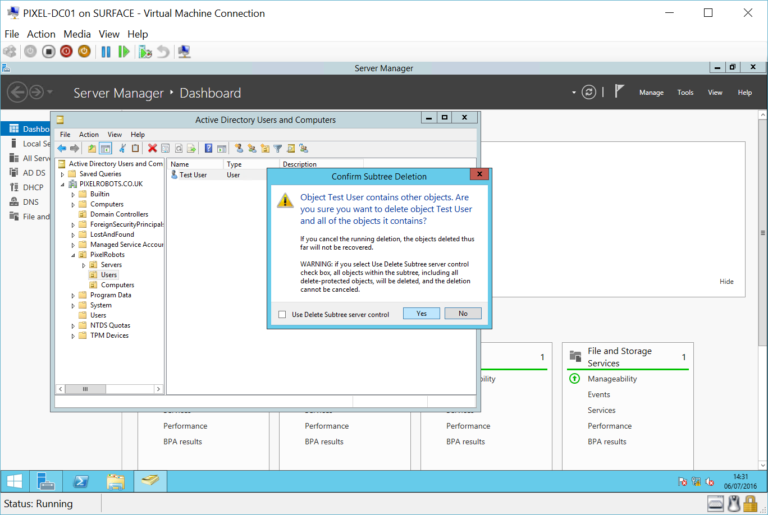Select the NTDS Quotas node

pyautogui.click(x=110, y=325)
